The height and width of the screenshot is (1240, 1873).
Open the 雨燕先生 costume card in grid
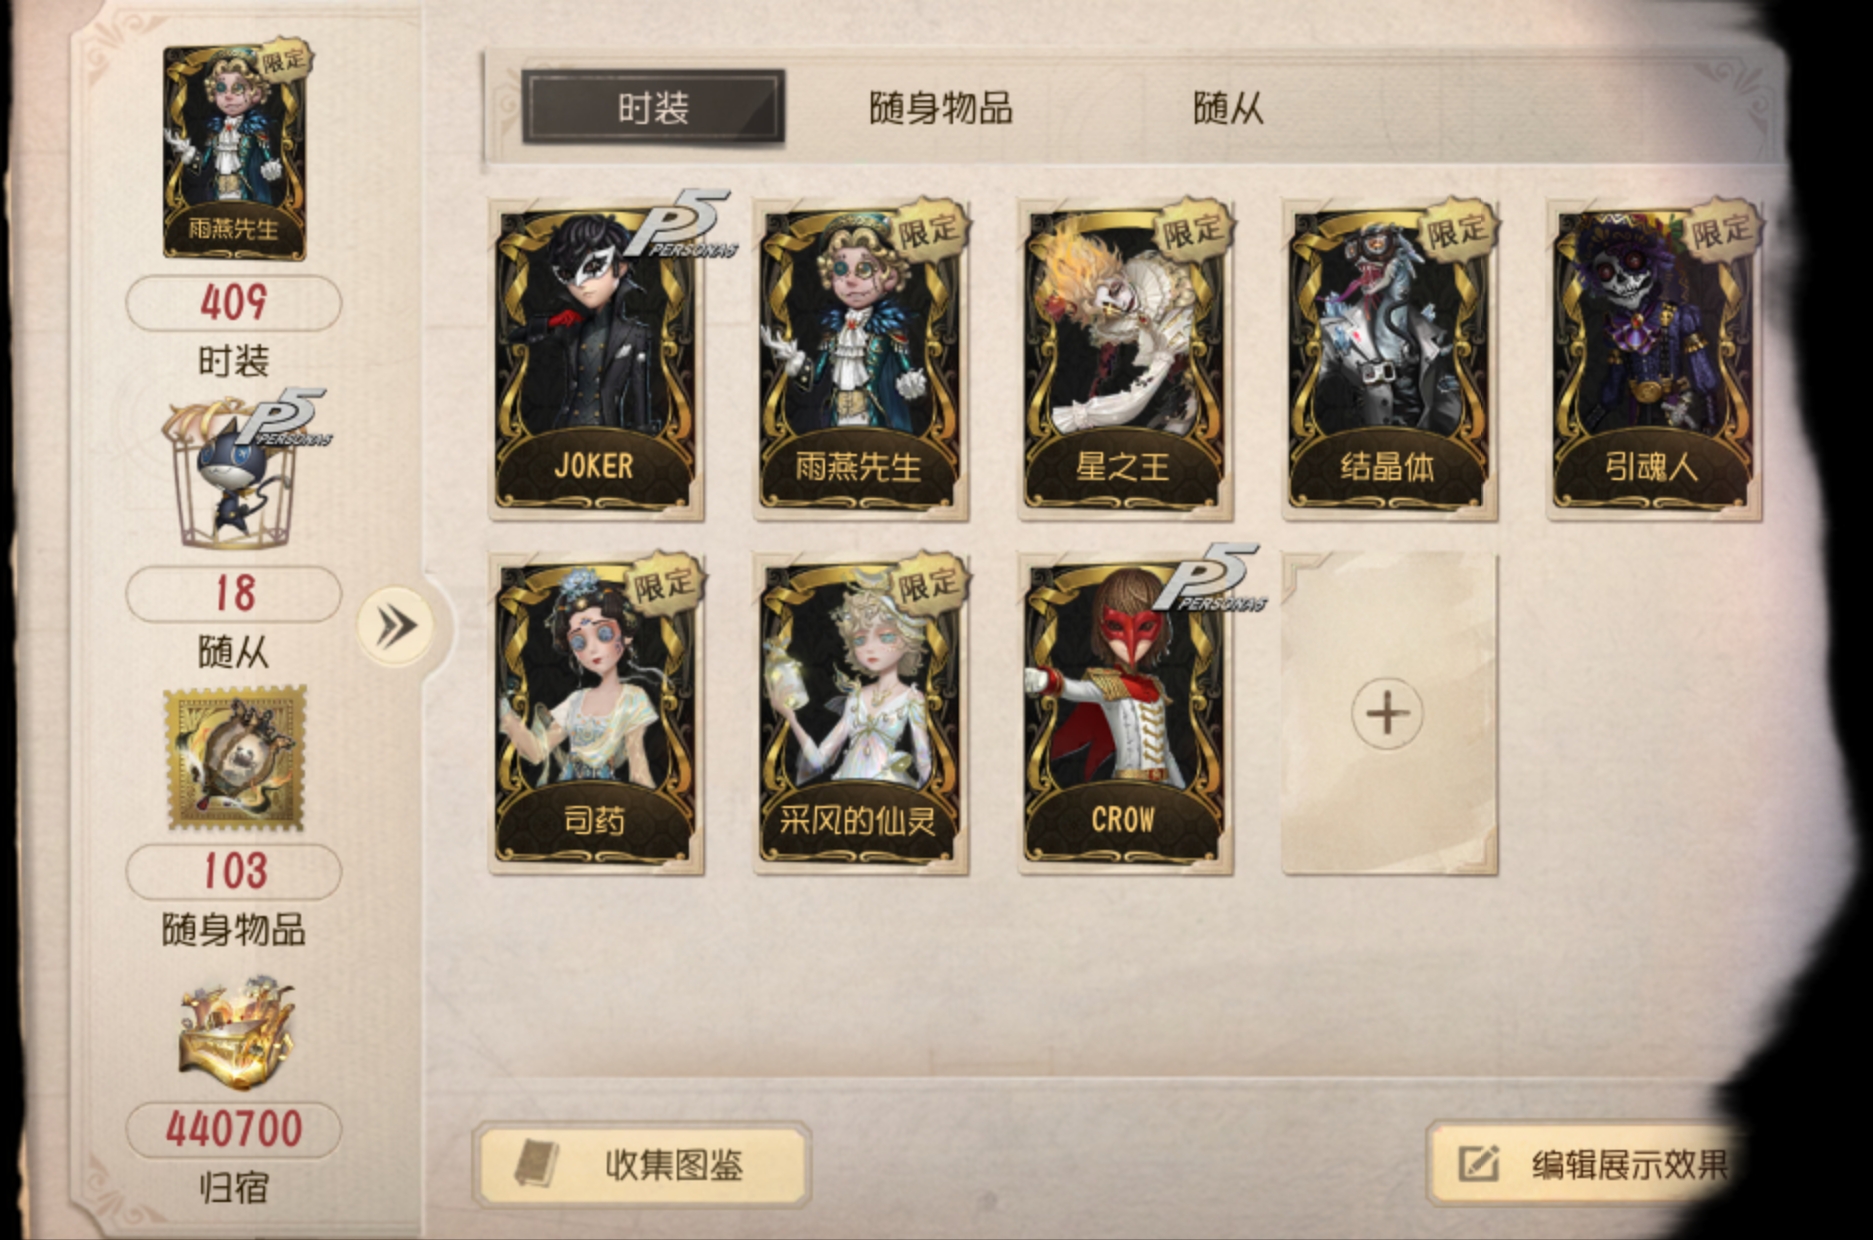point(861,359)
